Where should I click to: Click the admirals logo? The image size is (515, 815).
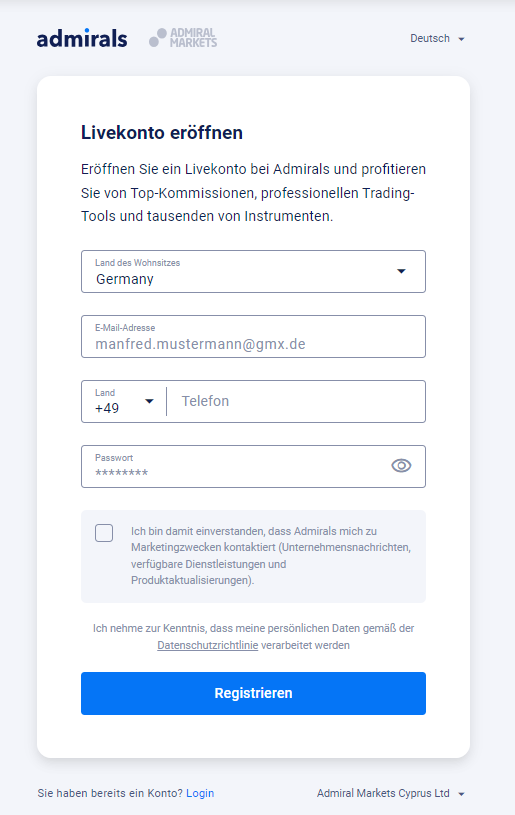(x=82, y=38)
